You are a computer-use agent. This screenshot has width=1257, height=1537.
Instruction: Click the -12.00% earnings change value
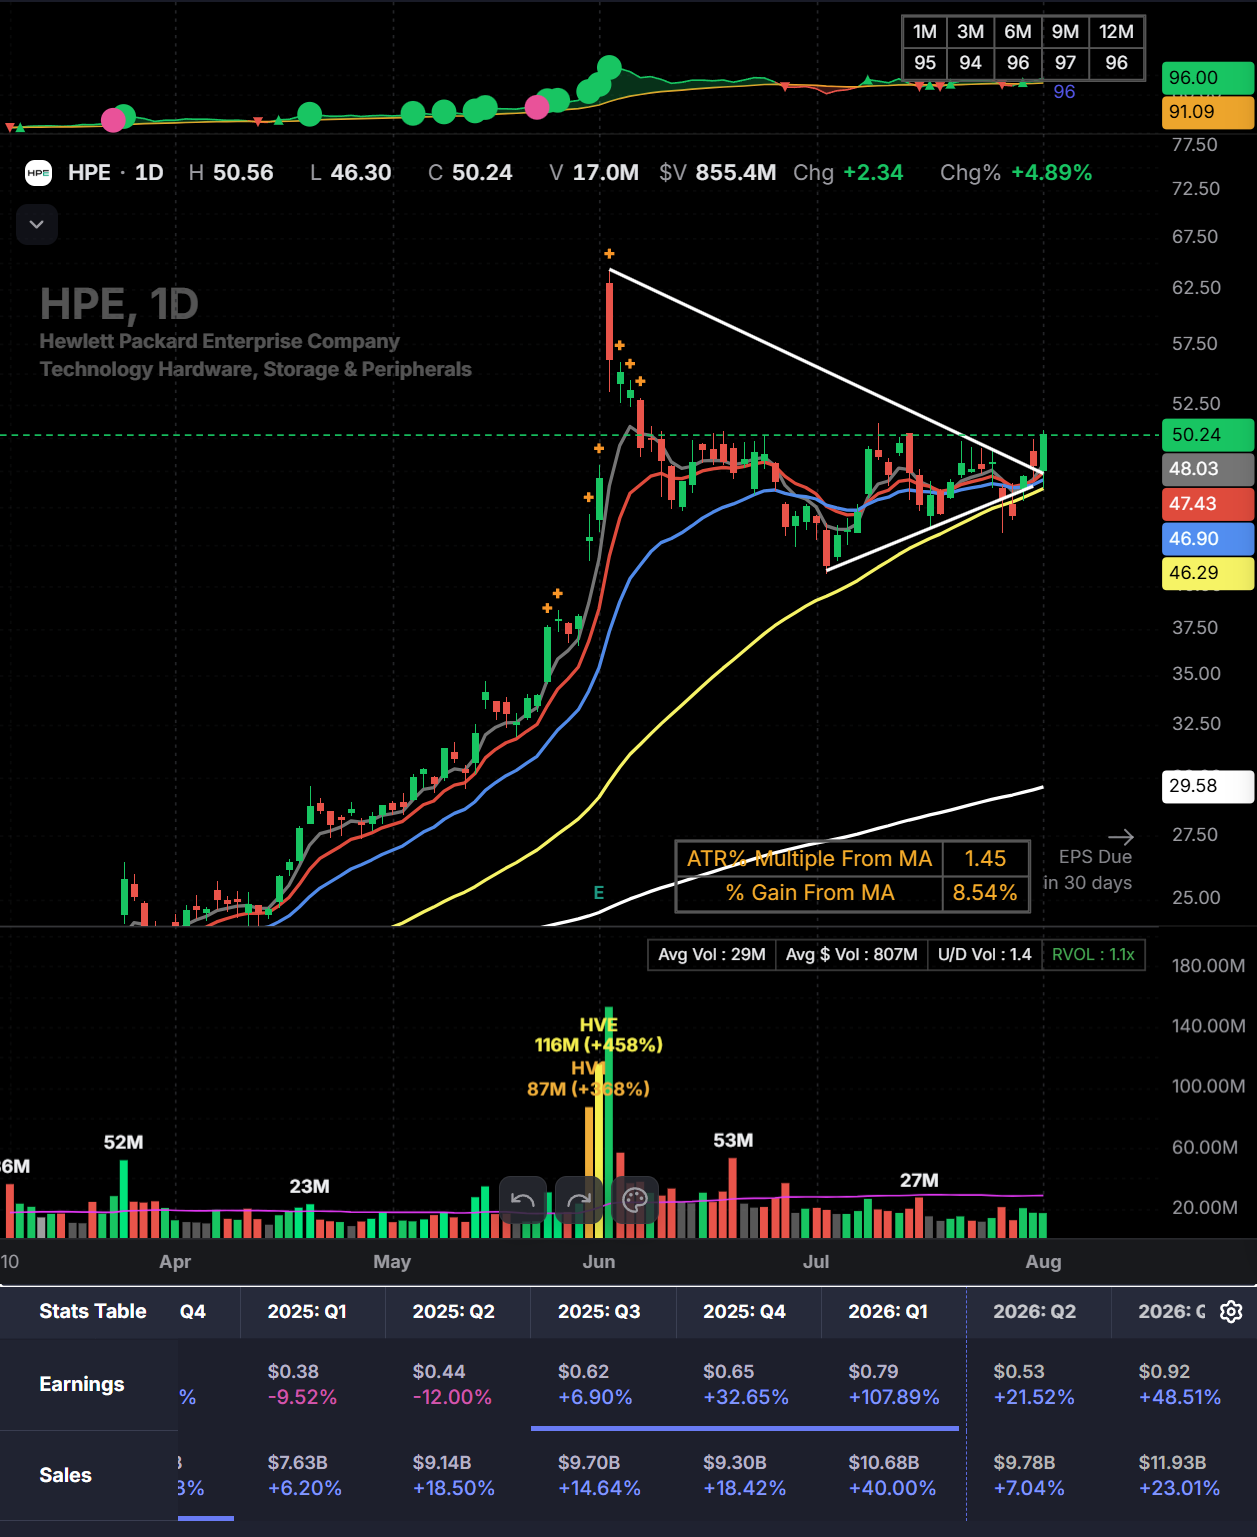pos(452,1397)
